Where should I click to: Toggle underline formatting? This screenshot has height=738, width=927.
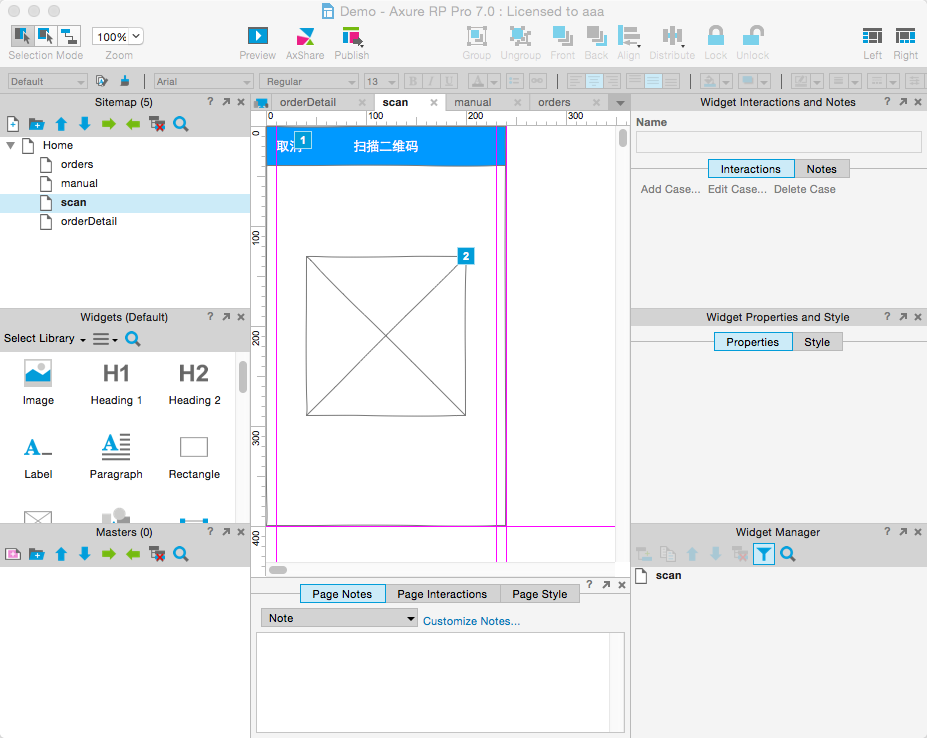pos(449,81)
